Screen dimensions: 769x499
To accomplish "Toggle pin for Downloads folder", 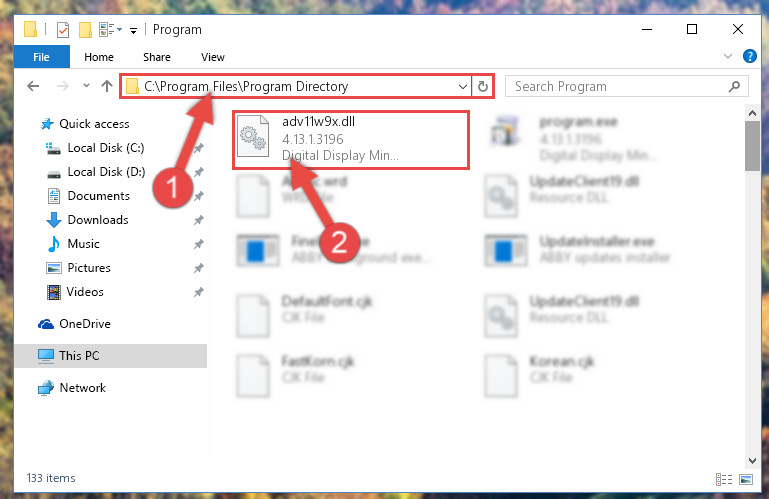I will pyautogui.click(x=199, y=220).
